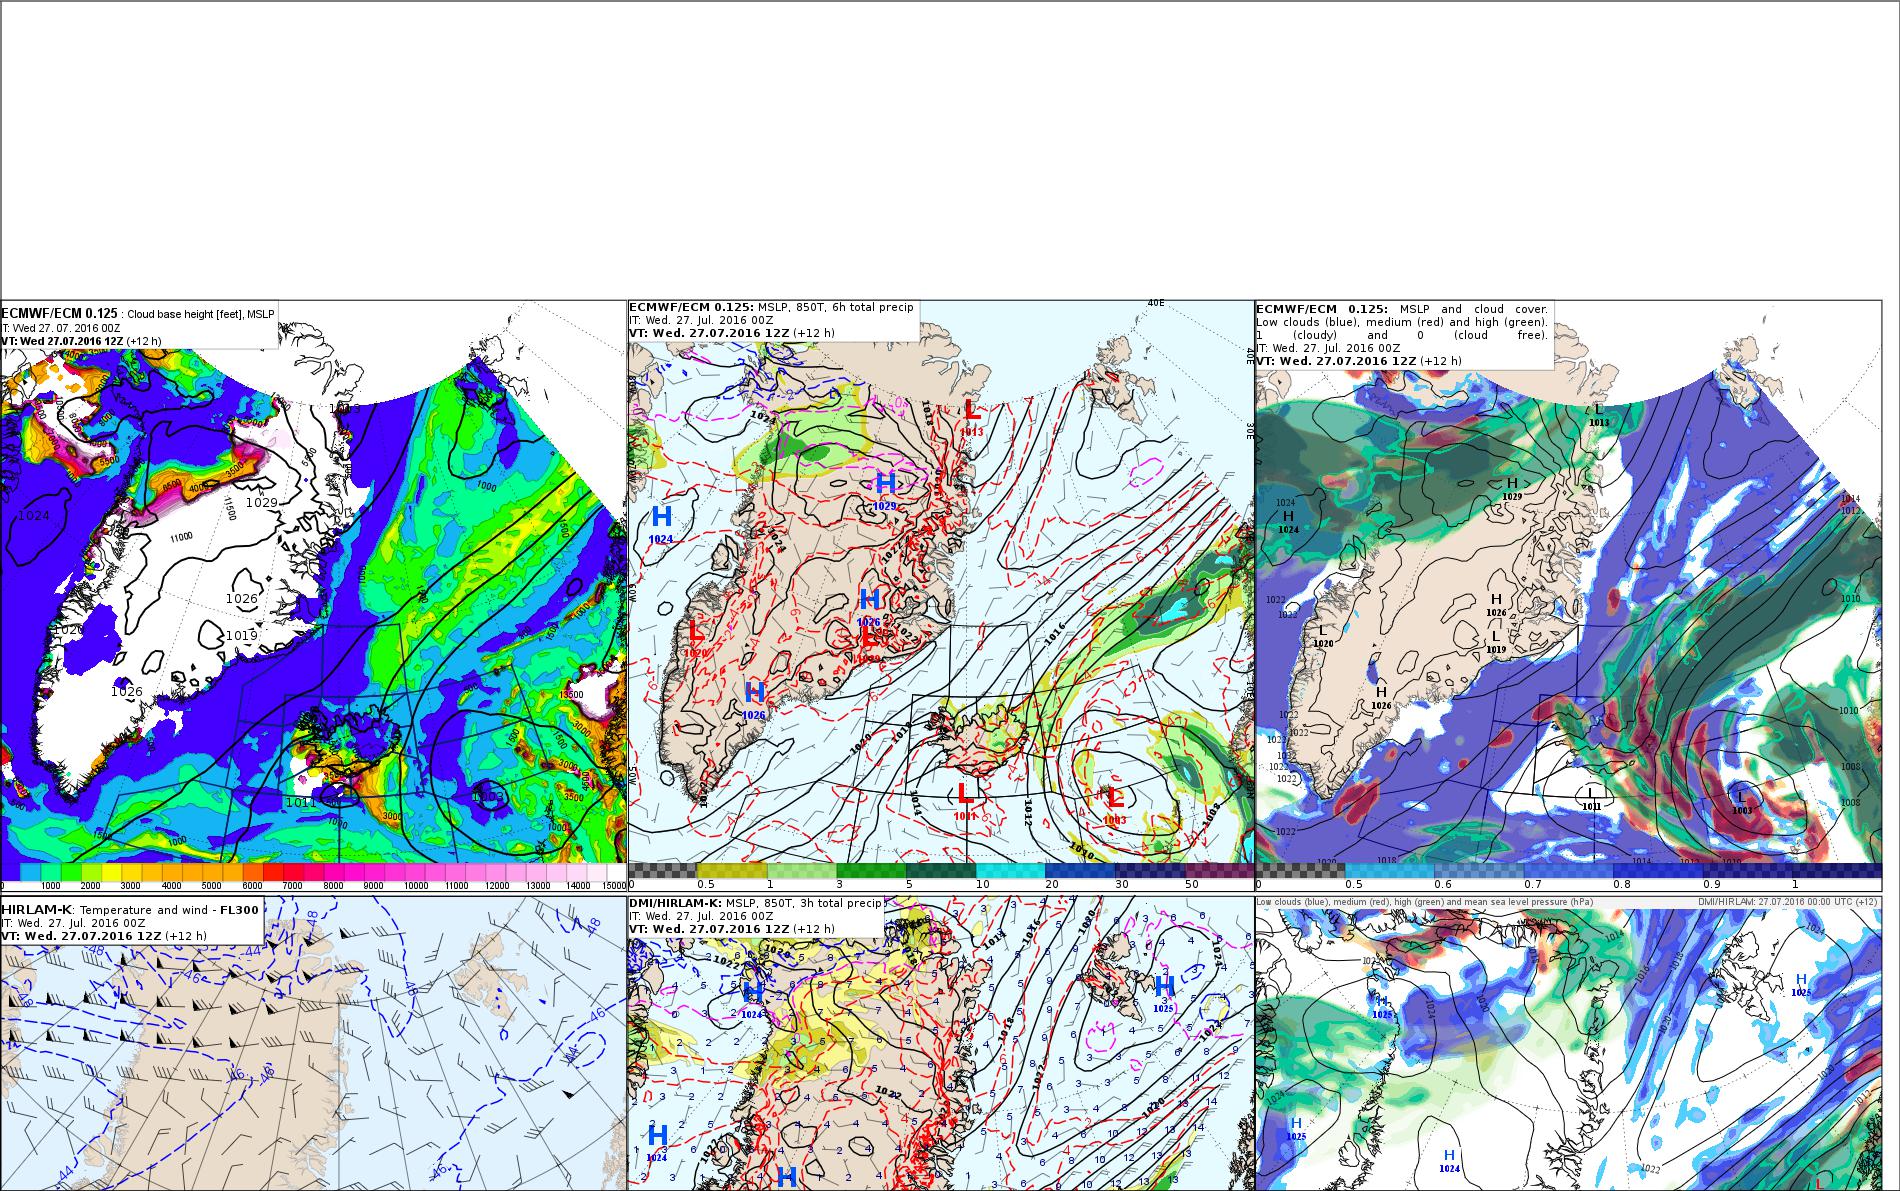Click the 1029 pressure label in the cloud base map
This screenshot has height=1191, width=1900.
(262, 502)
